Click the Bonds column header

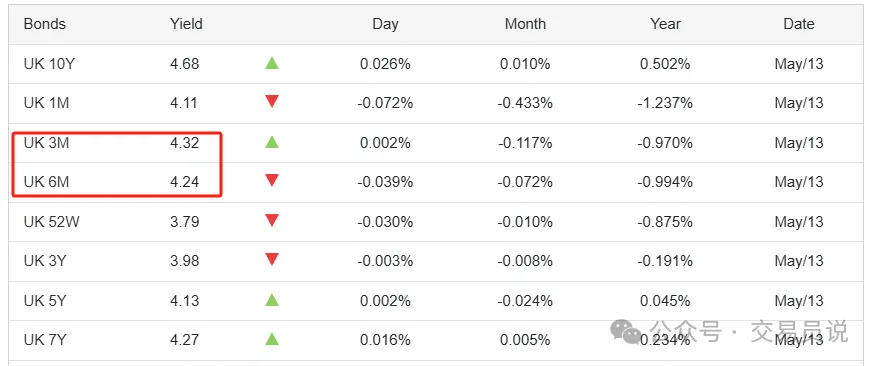[45, 24]
